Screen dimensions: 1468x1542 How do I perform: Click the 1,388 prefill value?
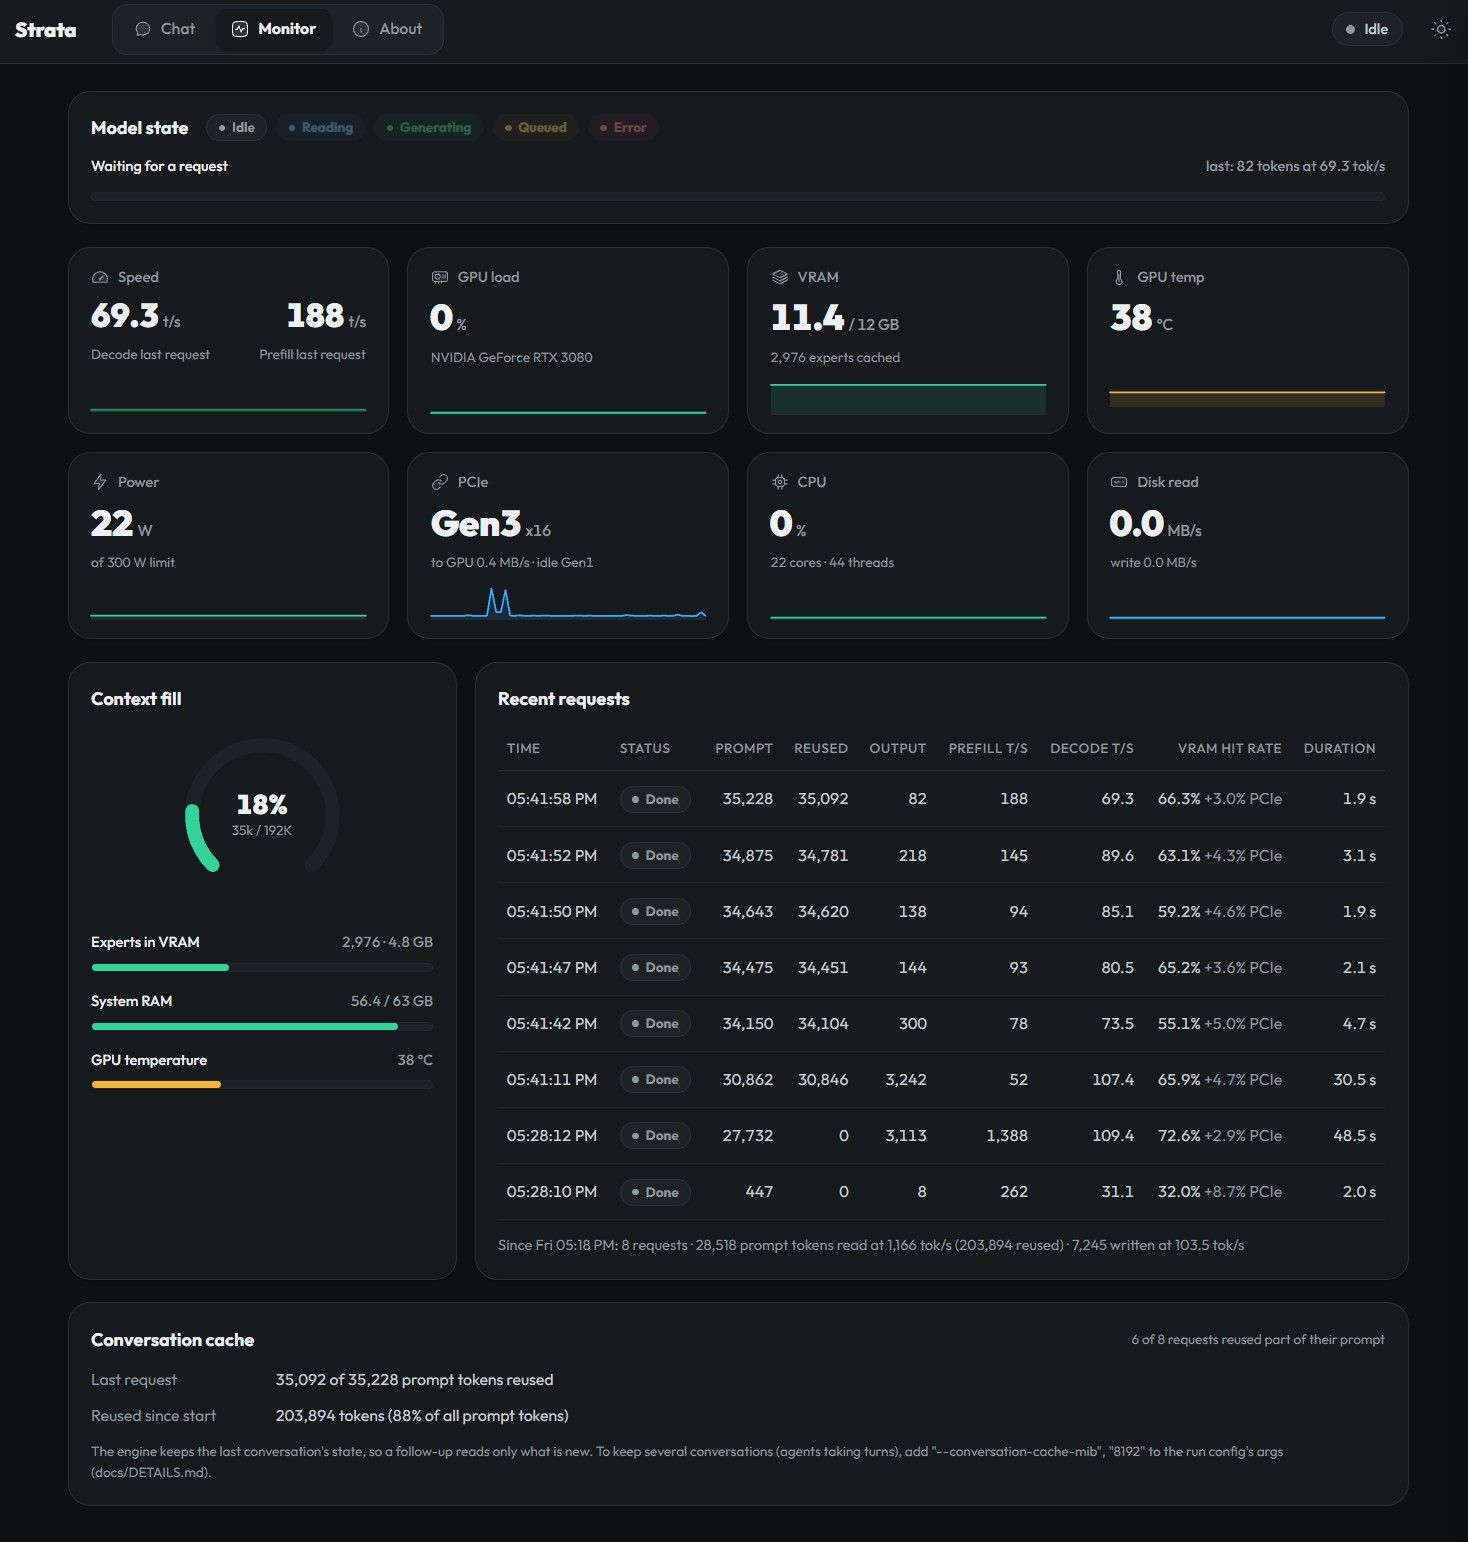[1006, 1136]
